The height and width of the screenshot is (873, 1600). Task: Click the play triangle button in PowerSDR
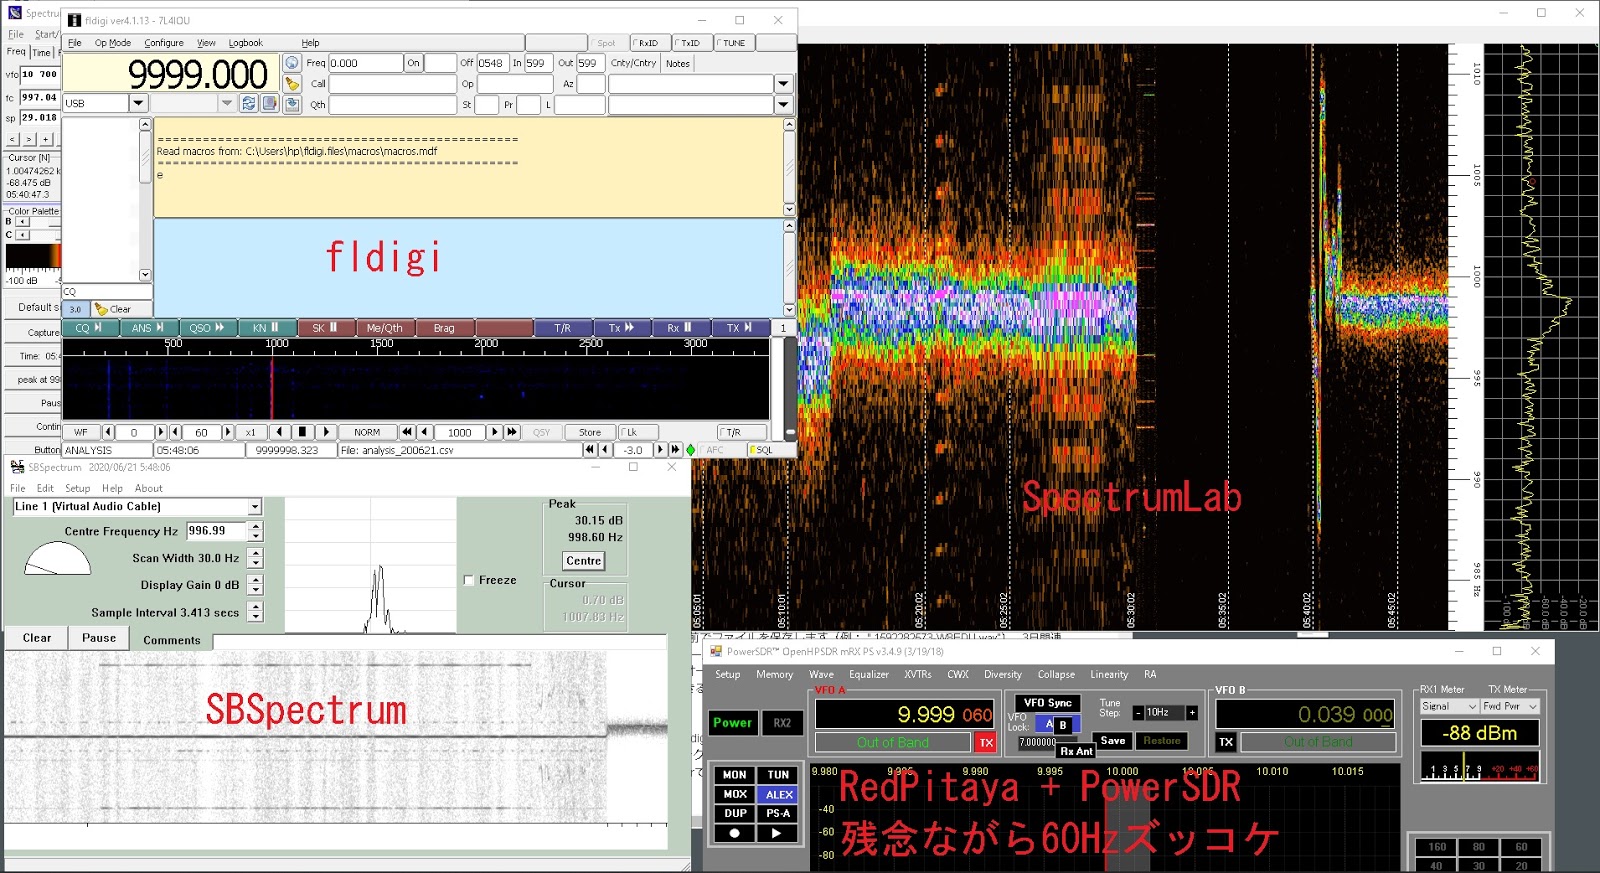click(778, 833)
